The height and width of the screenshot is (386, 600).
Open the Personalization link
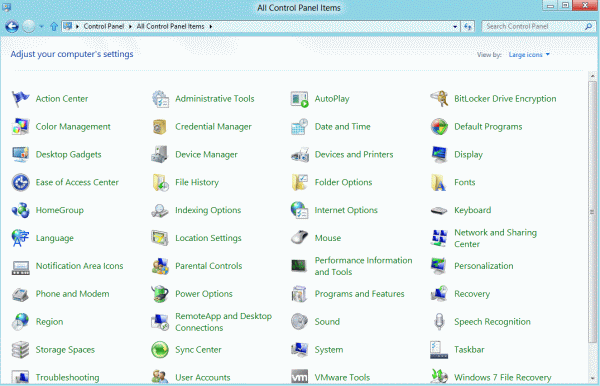[x=484, y=266]
